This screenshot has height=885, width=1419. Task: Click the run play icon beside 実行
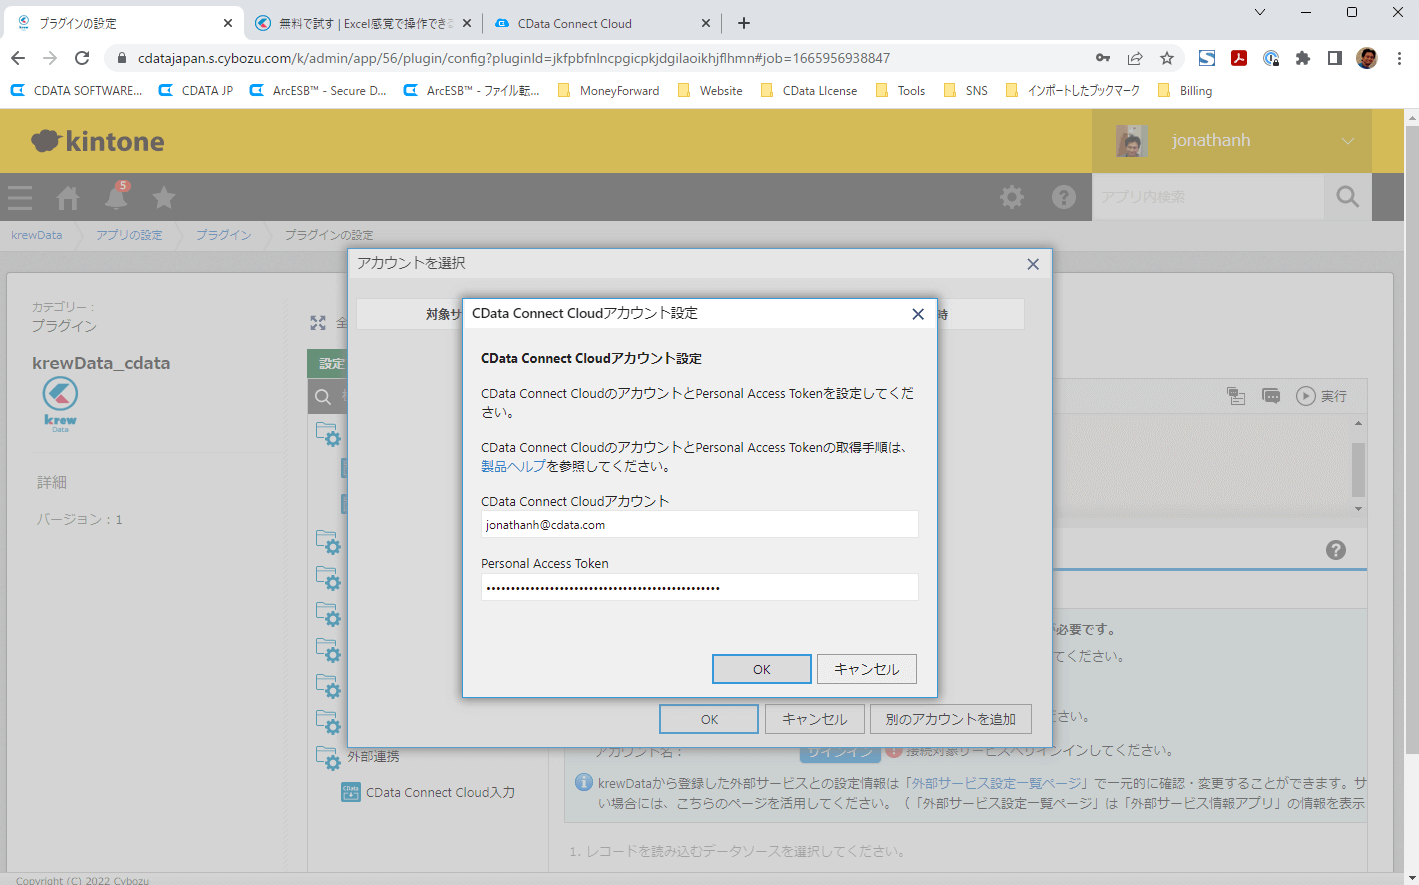(x=1306, y=396)
